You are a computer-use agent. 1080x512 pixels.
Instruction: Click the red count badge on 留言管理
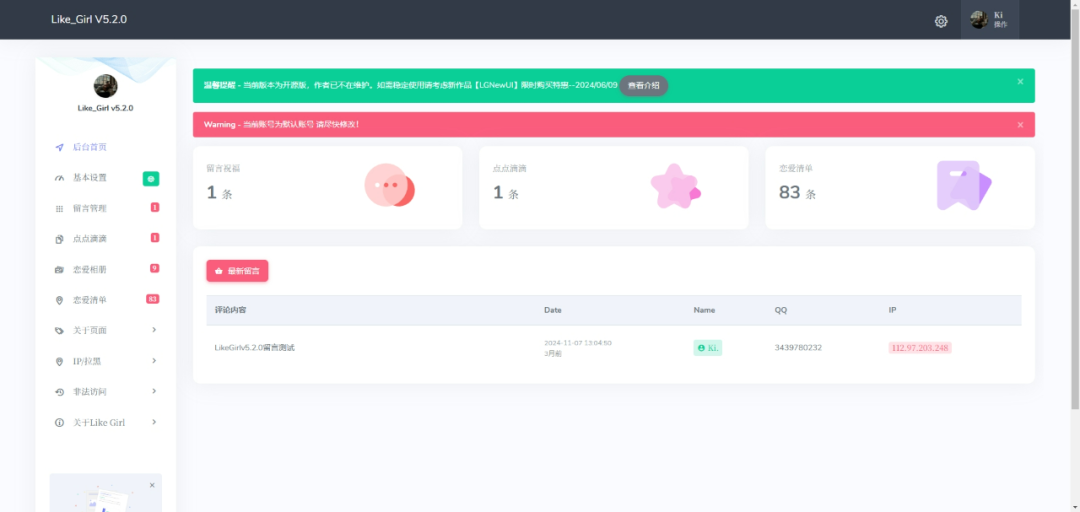(x=155, y=207)
